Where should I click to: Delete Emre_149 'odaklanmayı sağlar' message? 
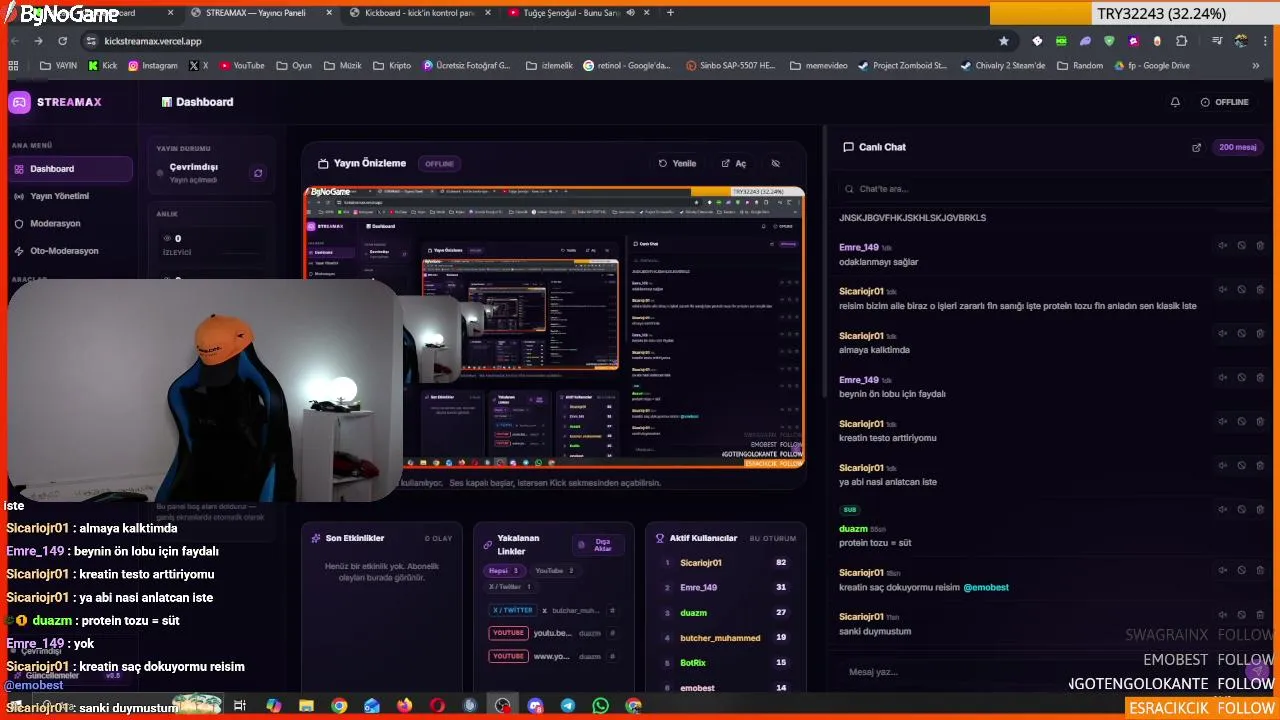click(1260, 245)
